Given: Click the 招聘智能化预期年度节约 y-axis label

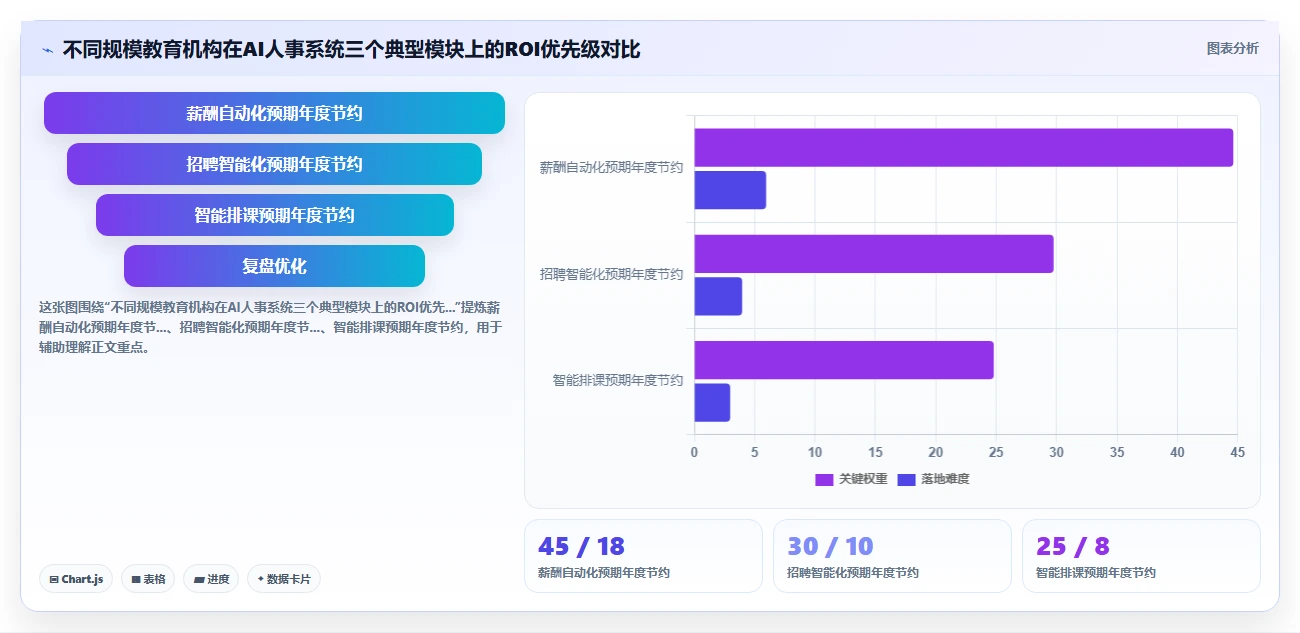Looking at the screenshot, I should click(x=611, y=274).
